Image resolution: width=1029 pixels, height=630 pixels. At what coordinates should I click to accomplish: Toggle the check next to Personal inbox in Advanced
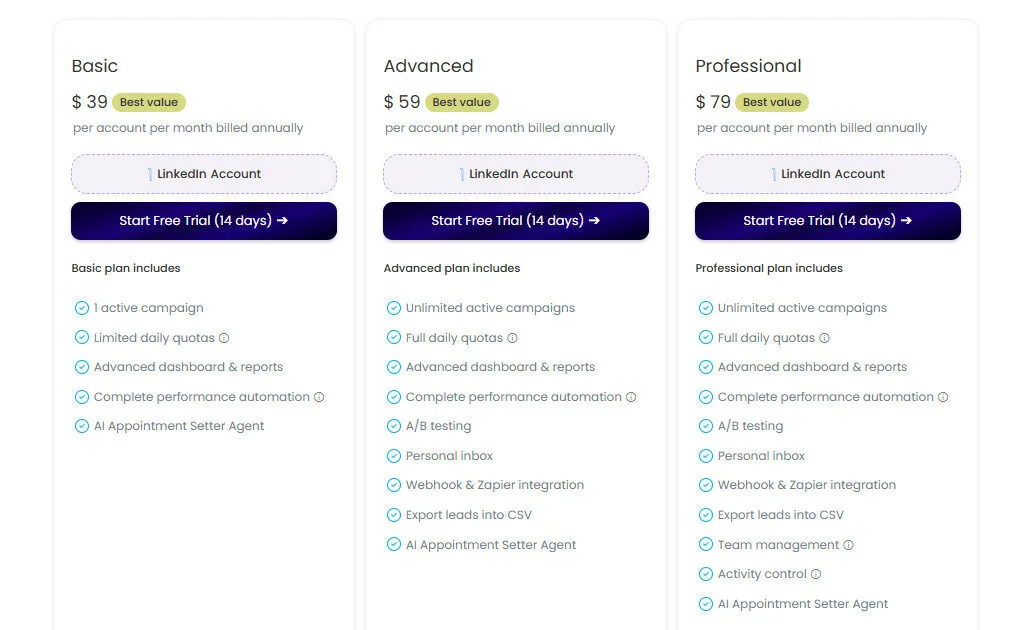(x=394, y=456)
